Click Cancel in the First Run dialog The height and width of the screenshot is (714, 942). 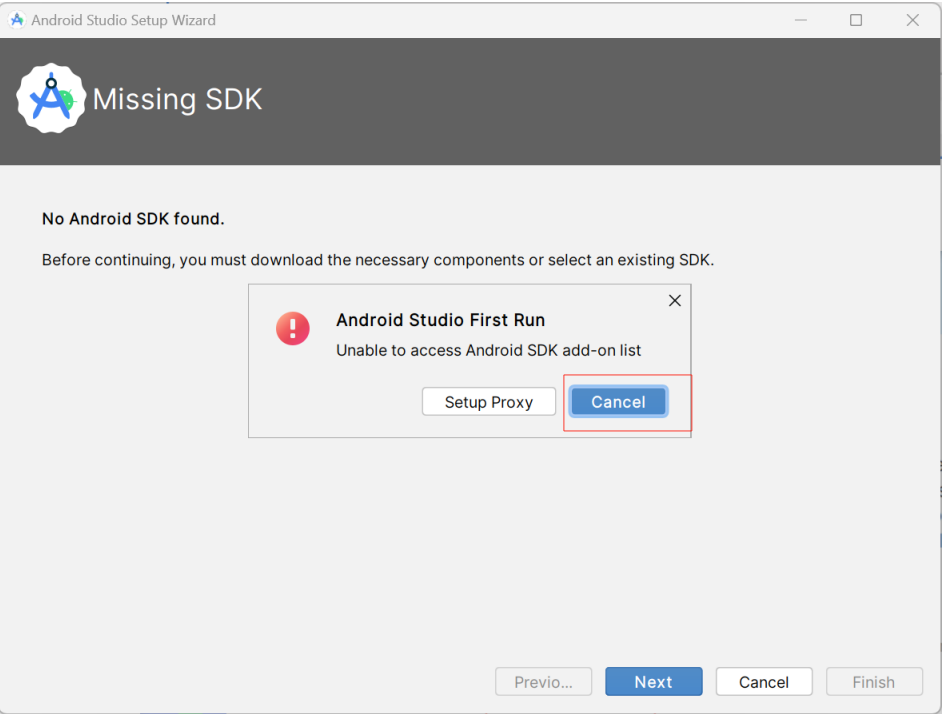(618, 401)
